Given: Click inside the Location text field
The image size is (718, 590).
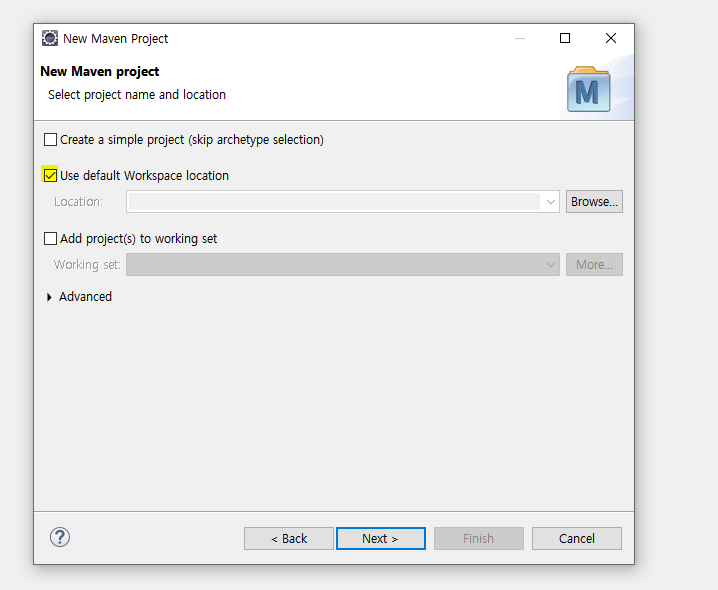Looking at the screenshot, I should [334, 202].
